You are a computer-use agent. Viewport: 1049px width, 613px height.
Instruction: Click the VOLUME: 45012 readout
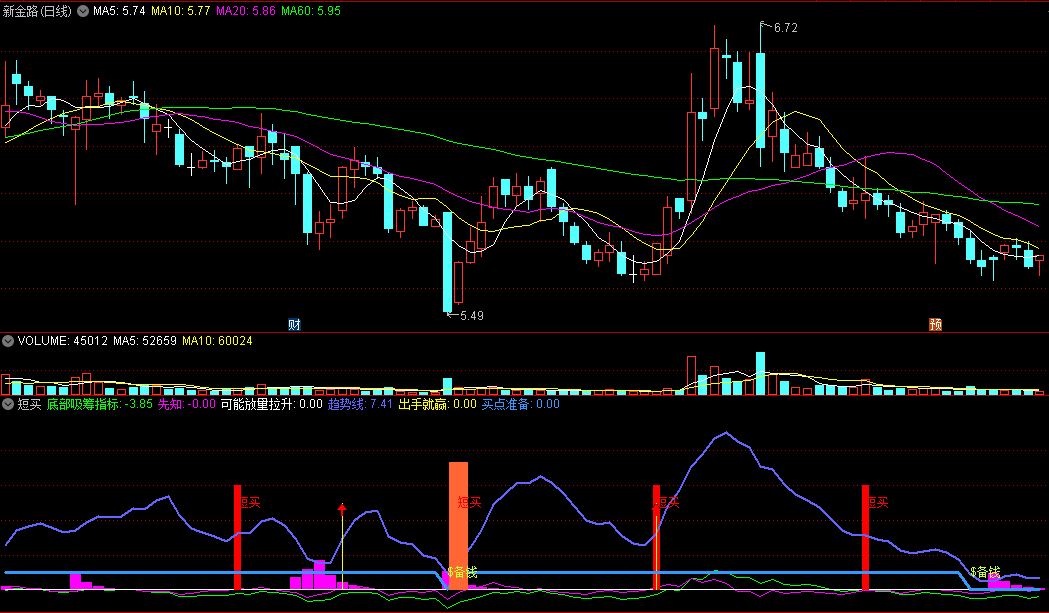63,341
